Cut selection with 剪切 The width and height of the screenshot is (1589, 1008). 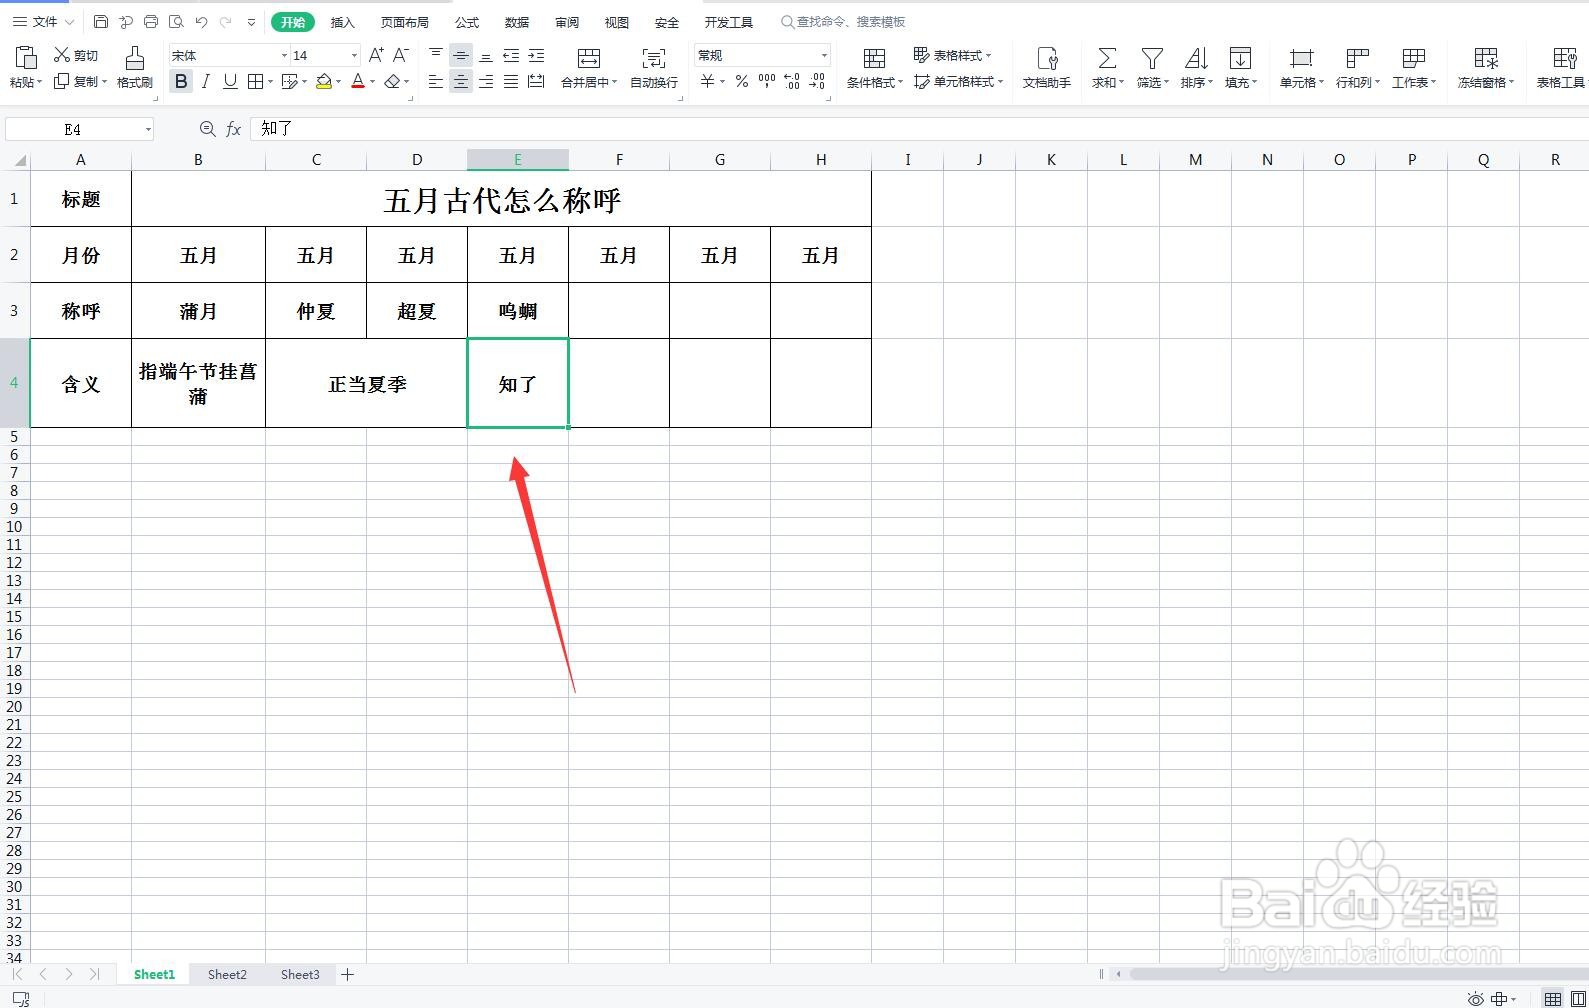(76, 55)
